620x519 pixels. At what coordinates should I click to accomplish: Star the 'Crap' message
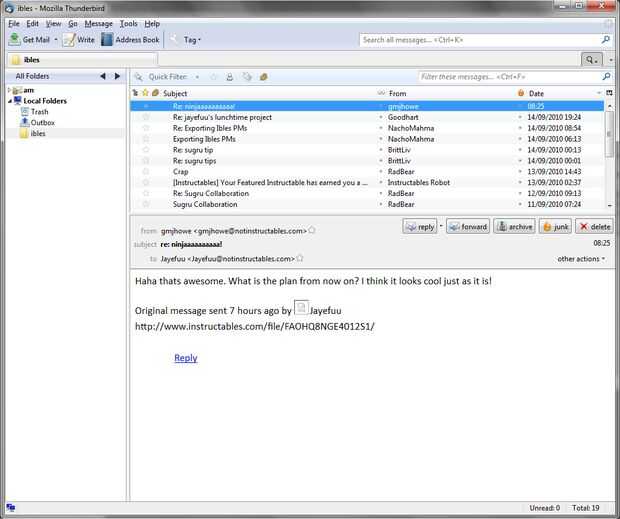(146, 171)
